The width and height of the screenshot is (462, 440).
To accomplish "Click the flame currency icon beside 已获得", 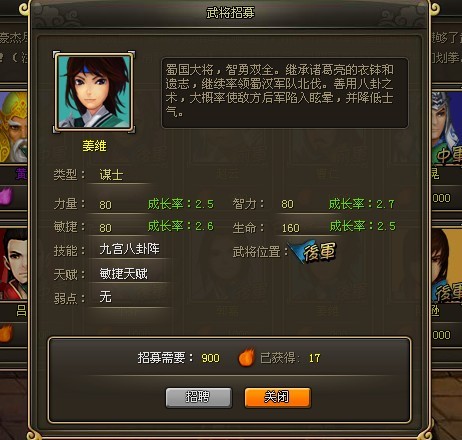I will pos(247,358).
